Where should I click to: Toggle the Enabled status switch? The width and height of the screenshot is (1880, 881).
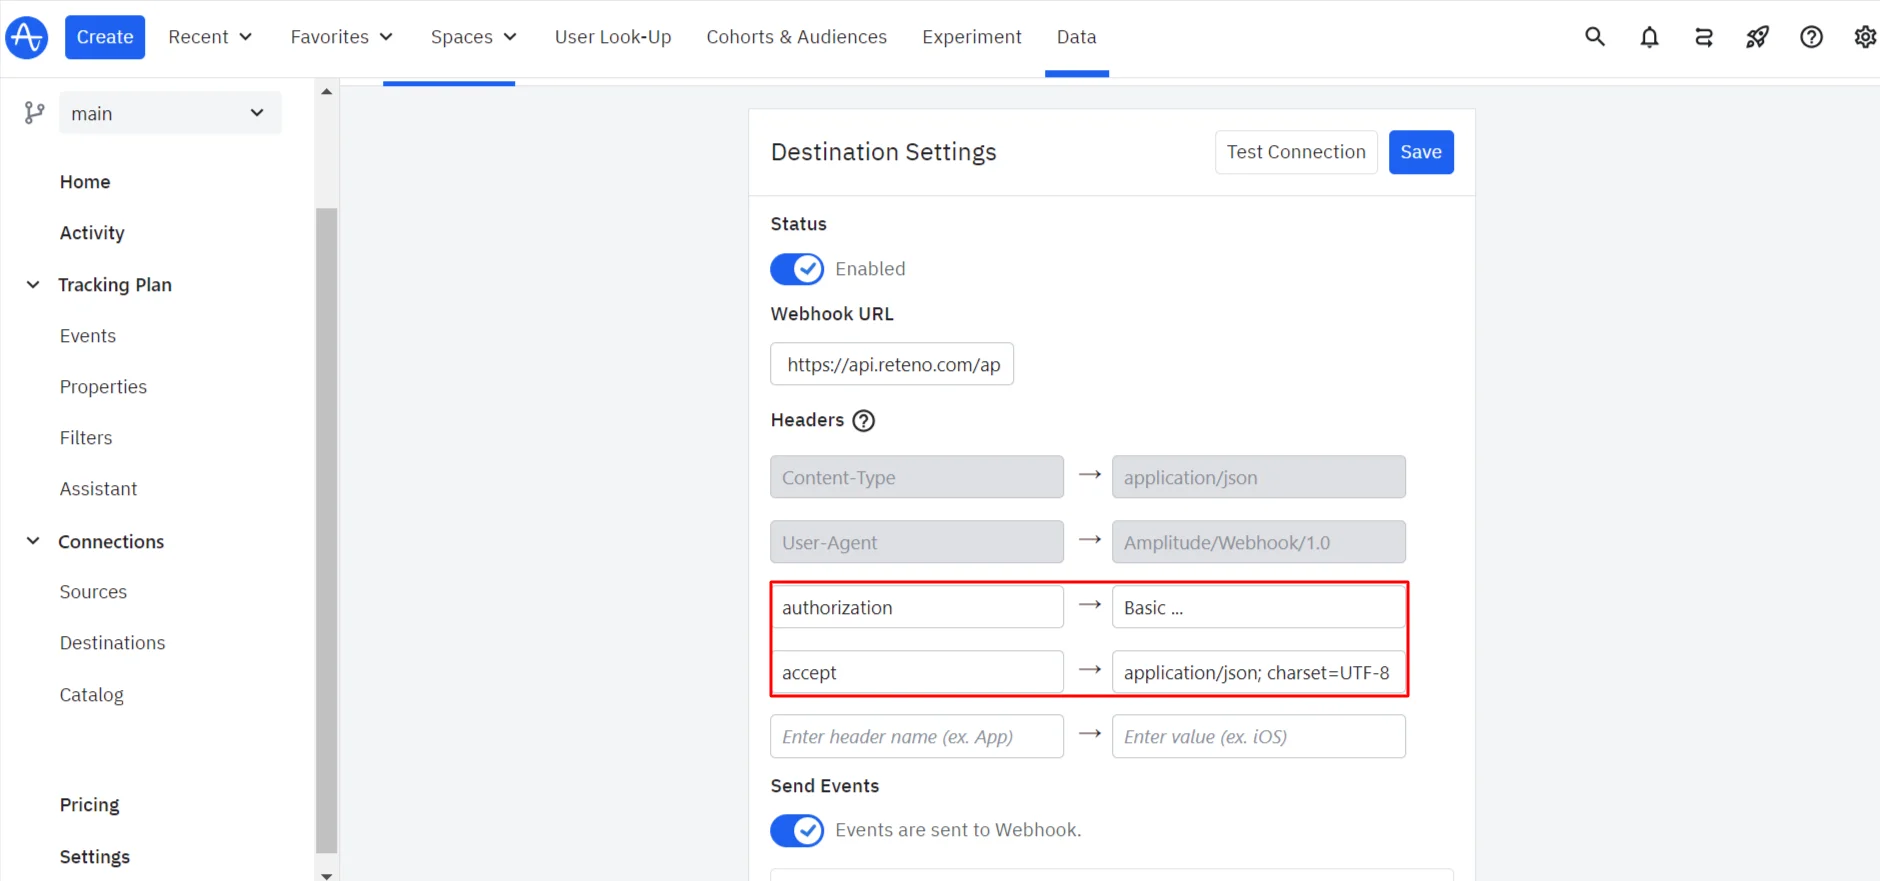pos(797,269)
